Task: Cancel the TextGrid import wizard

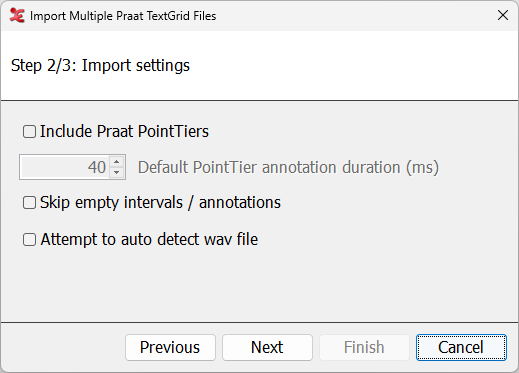Action: tap(461, 347)
